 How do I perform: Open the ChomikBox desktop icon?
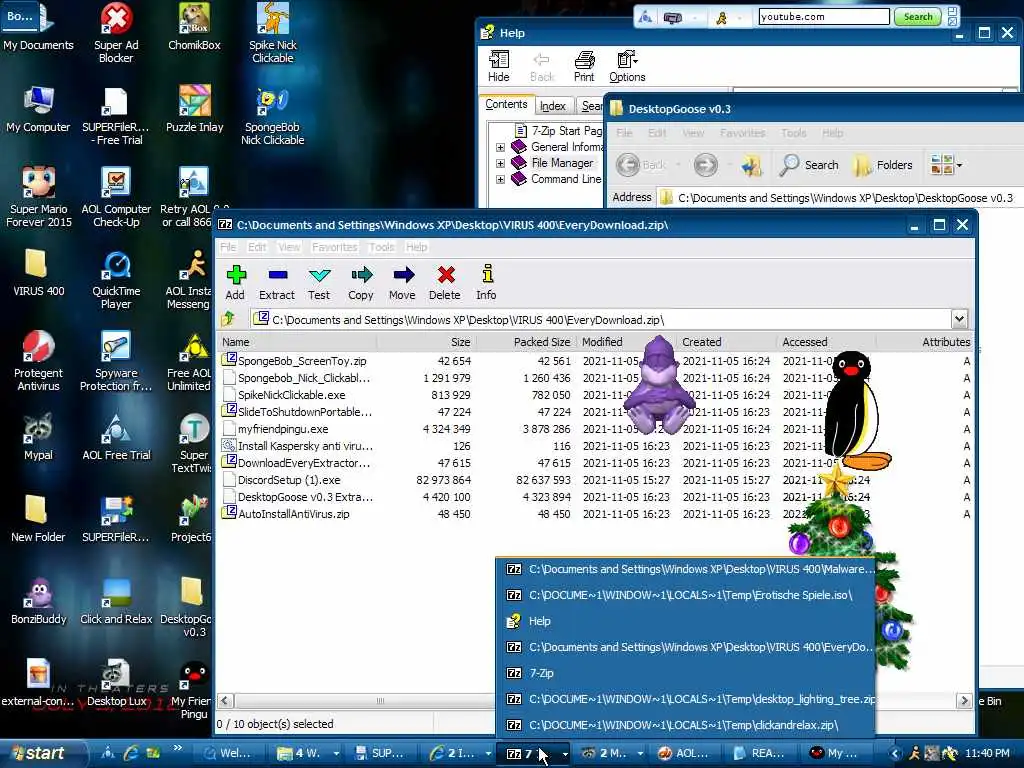click(x=194, y=27)
